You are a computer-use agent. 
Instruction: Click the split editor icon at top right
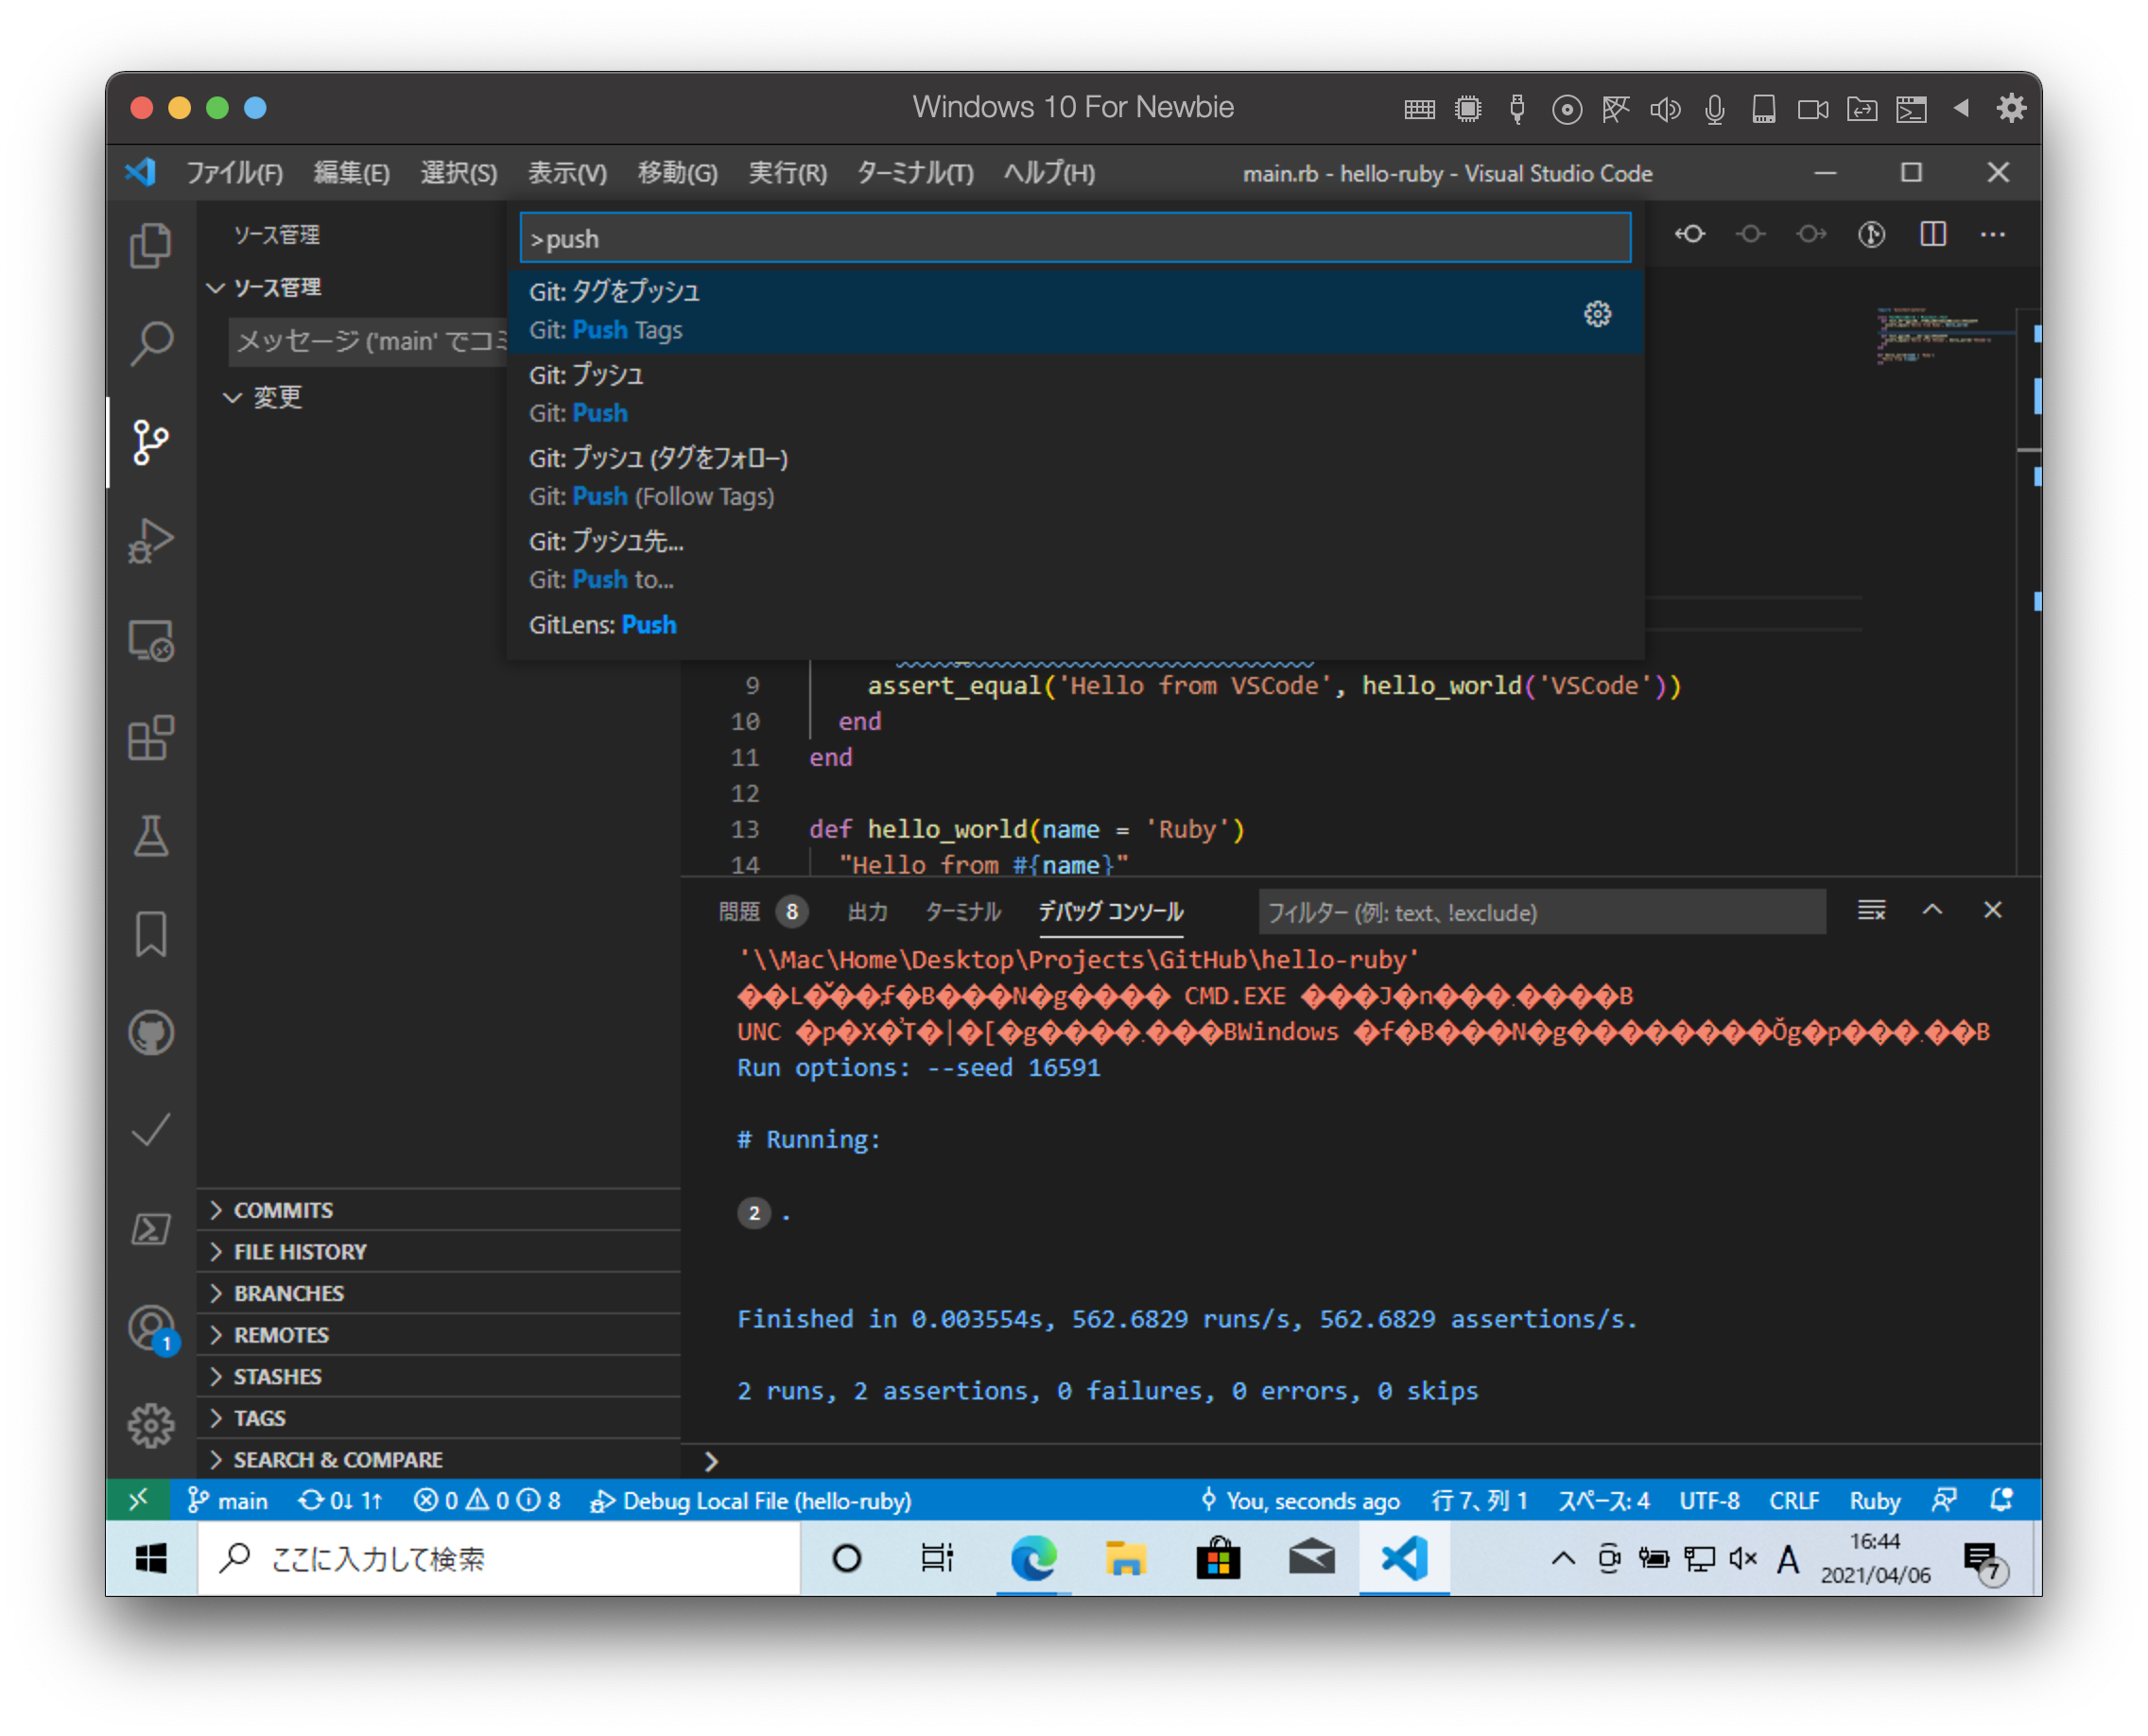1932,234
